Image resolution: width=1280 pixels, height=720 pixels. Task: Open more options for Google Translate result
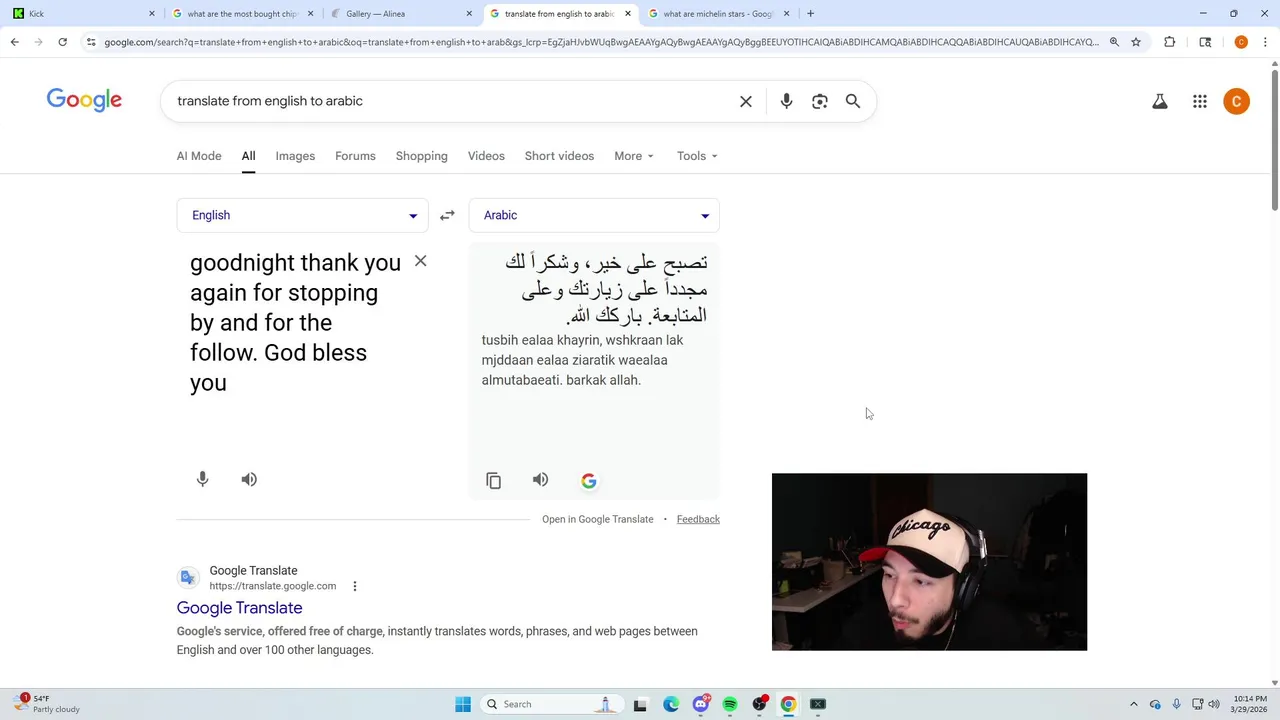coord(354,586)
